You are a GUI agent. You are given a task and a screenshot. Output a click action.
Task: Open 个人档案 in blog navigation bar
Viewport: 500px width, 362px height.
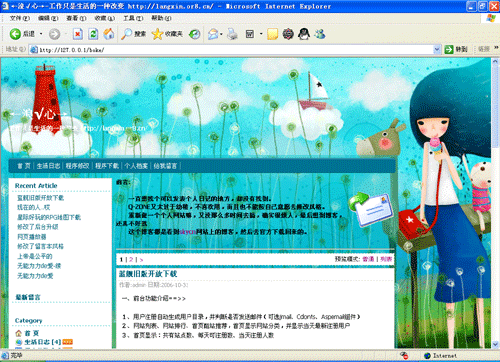click(136, 166)
